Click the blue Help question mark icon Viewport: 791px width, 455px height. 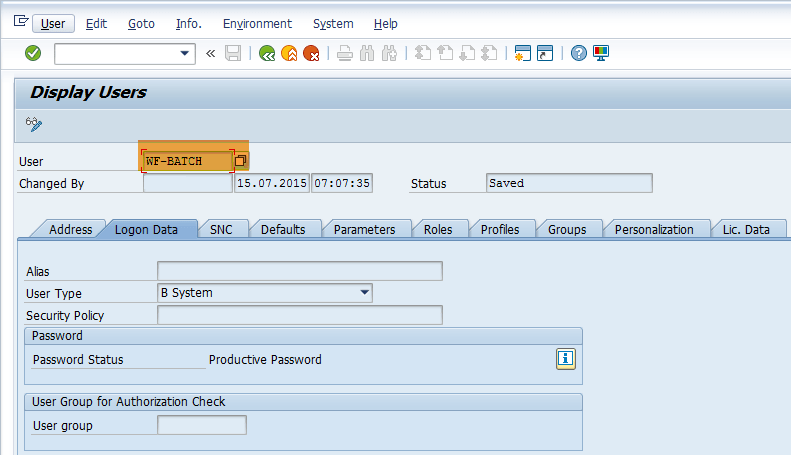[x=579, y=53]
